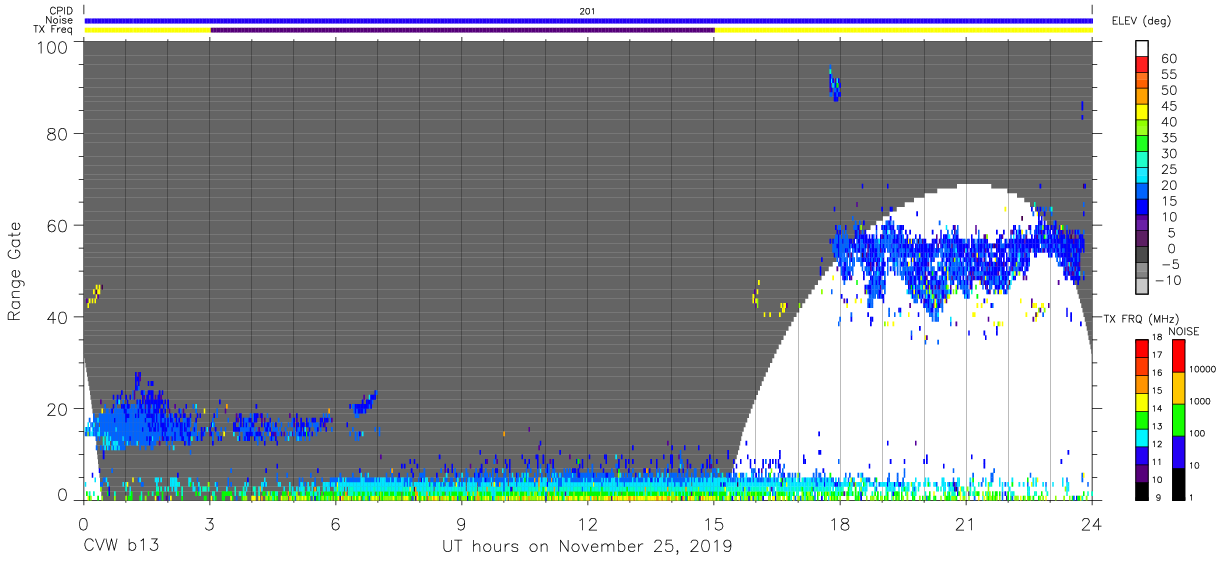Click the Range Gate axis label
The width and height of the screenshot is (1228, 567).
point(15,272)
